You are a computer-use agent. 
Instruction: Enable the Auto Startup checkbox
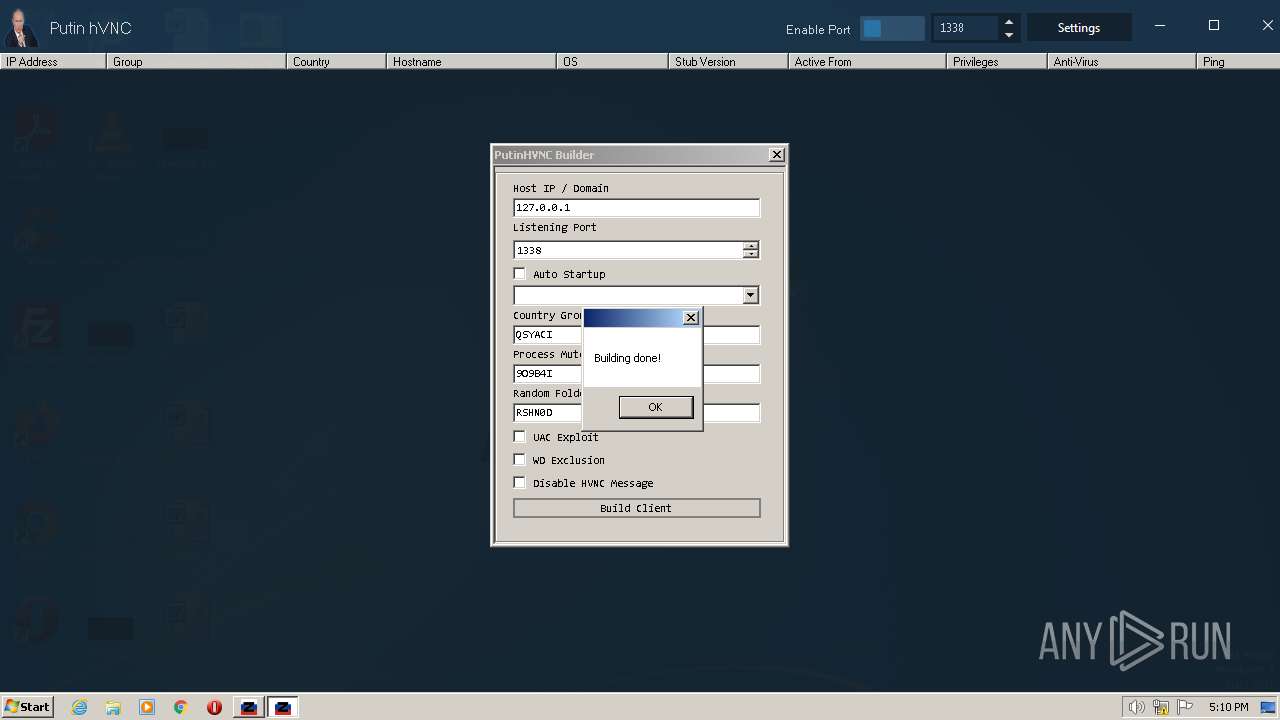pos(519,273)
